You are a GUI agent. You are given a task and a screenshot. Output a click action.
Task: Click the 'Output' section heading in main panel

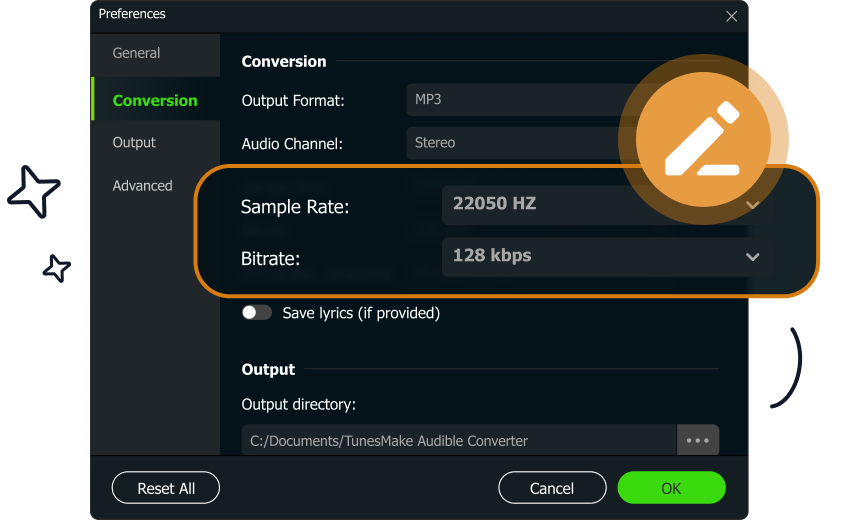tap(268, 369)
